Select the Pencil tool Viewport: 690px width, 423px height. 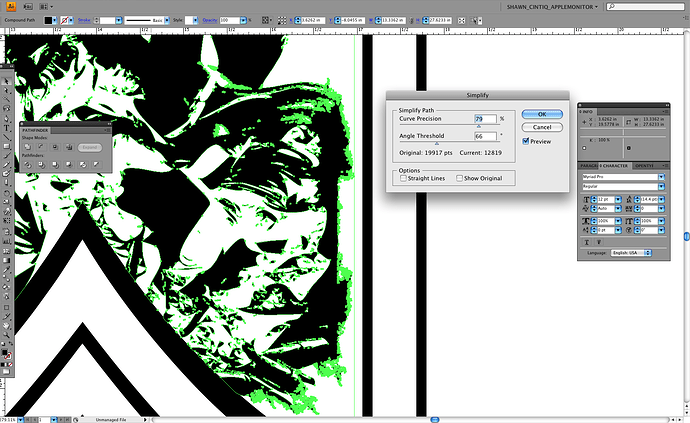(x=6, y=165)
